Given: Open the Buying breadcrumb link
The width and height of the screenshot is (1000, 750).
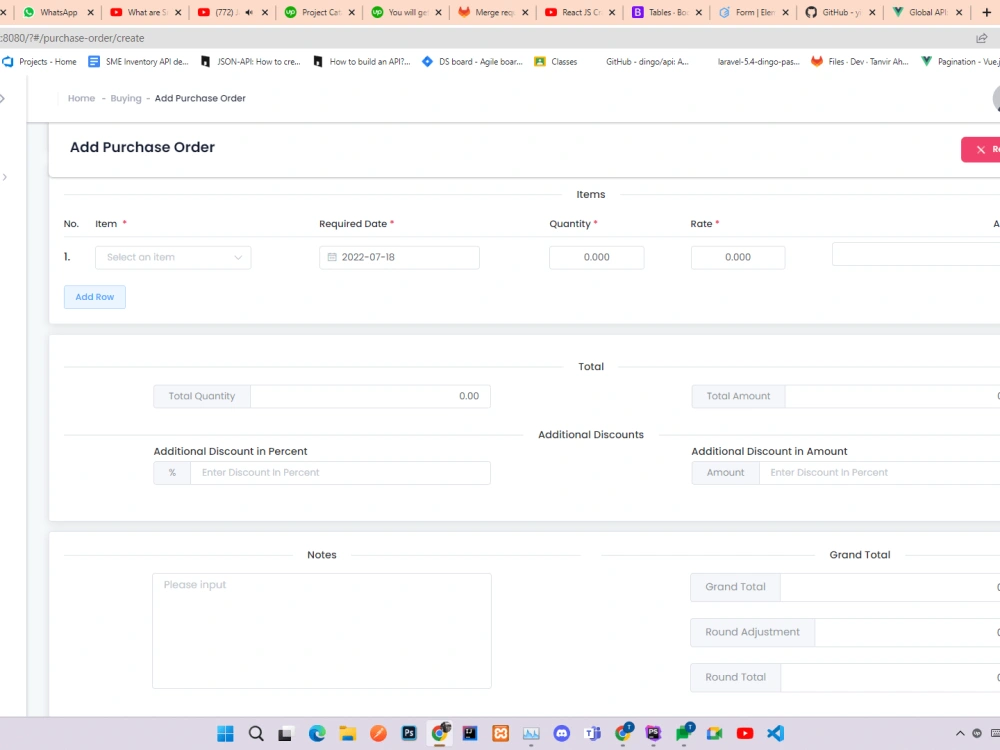Looking at the screenshot, I should pos(126,98).
